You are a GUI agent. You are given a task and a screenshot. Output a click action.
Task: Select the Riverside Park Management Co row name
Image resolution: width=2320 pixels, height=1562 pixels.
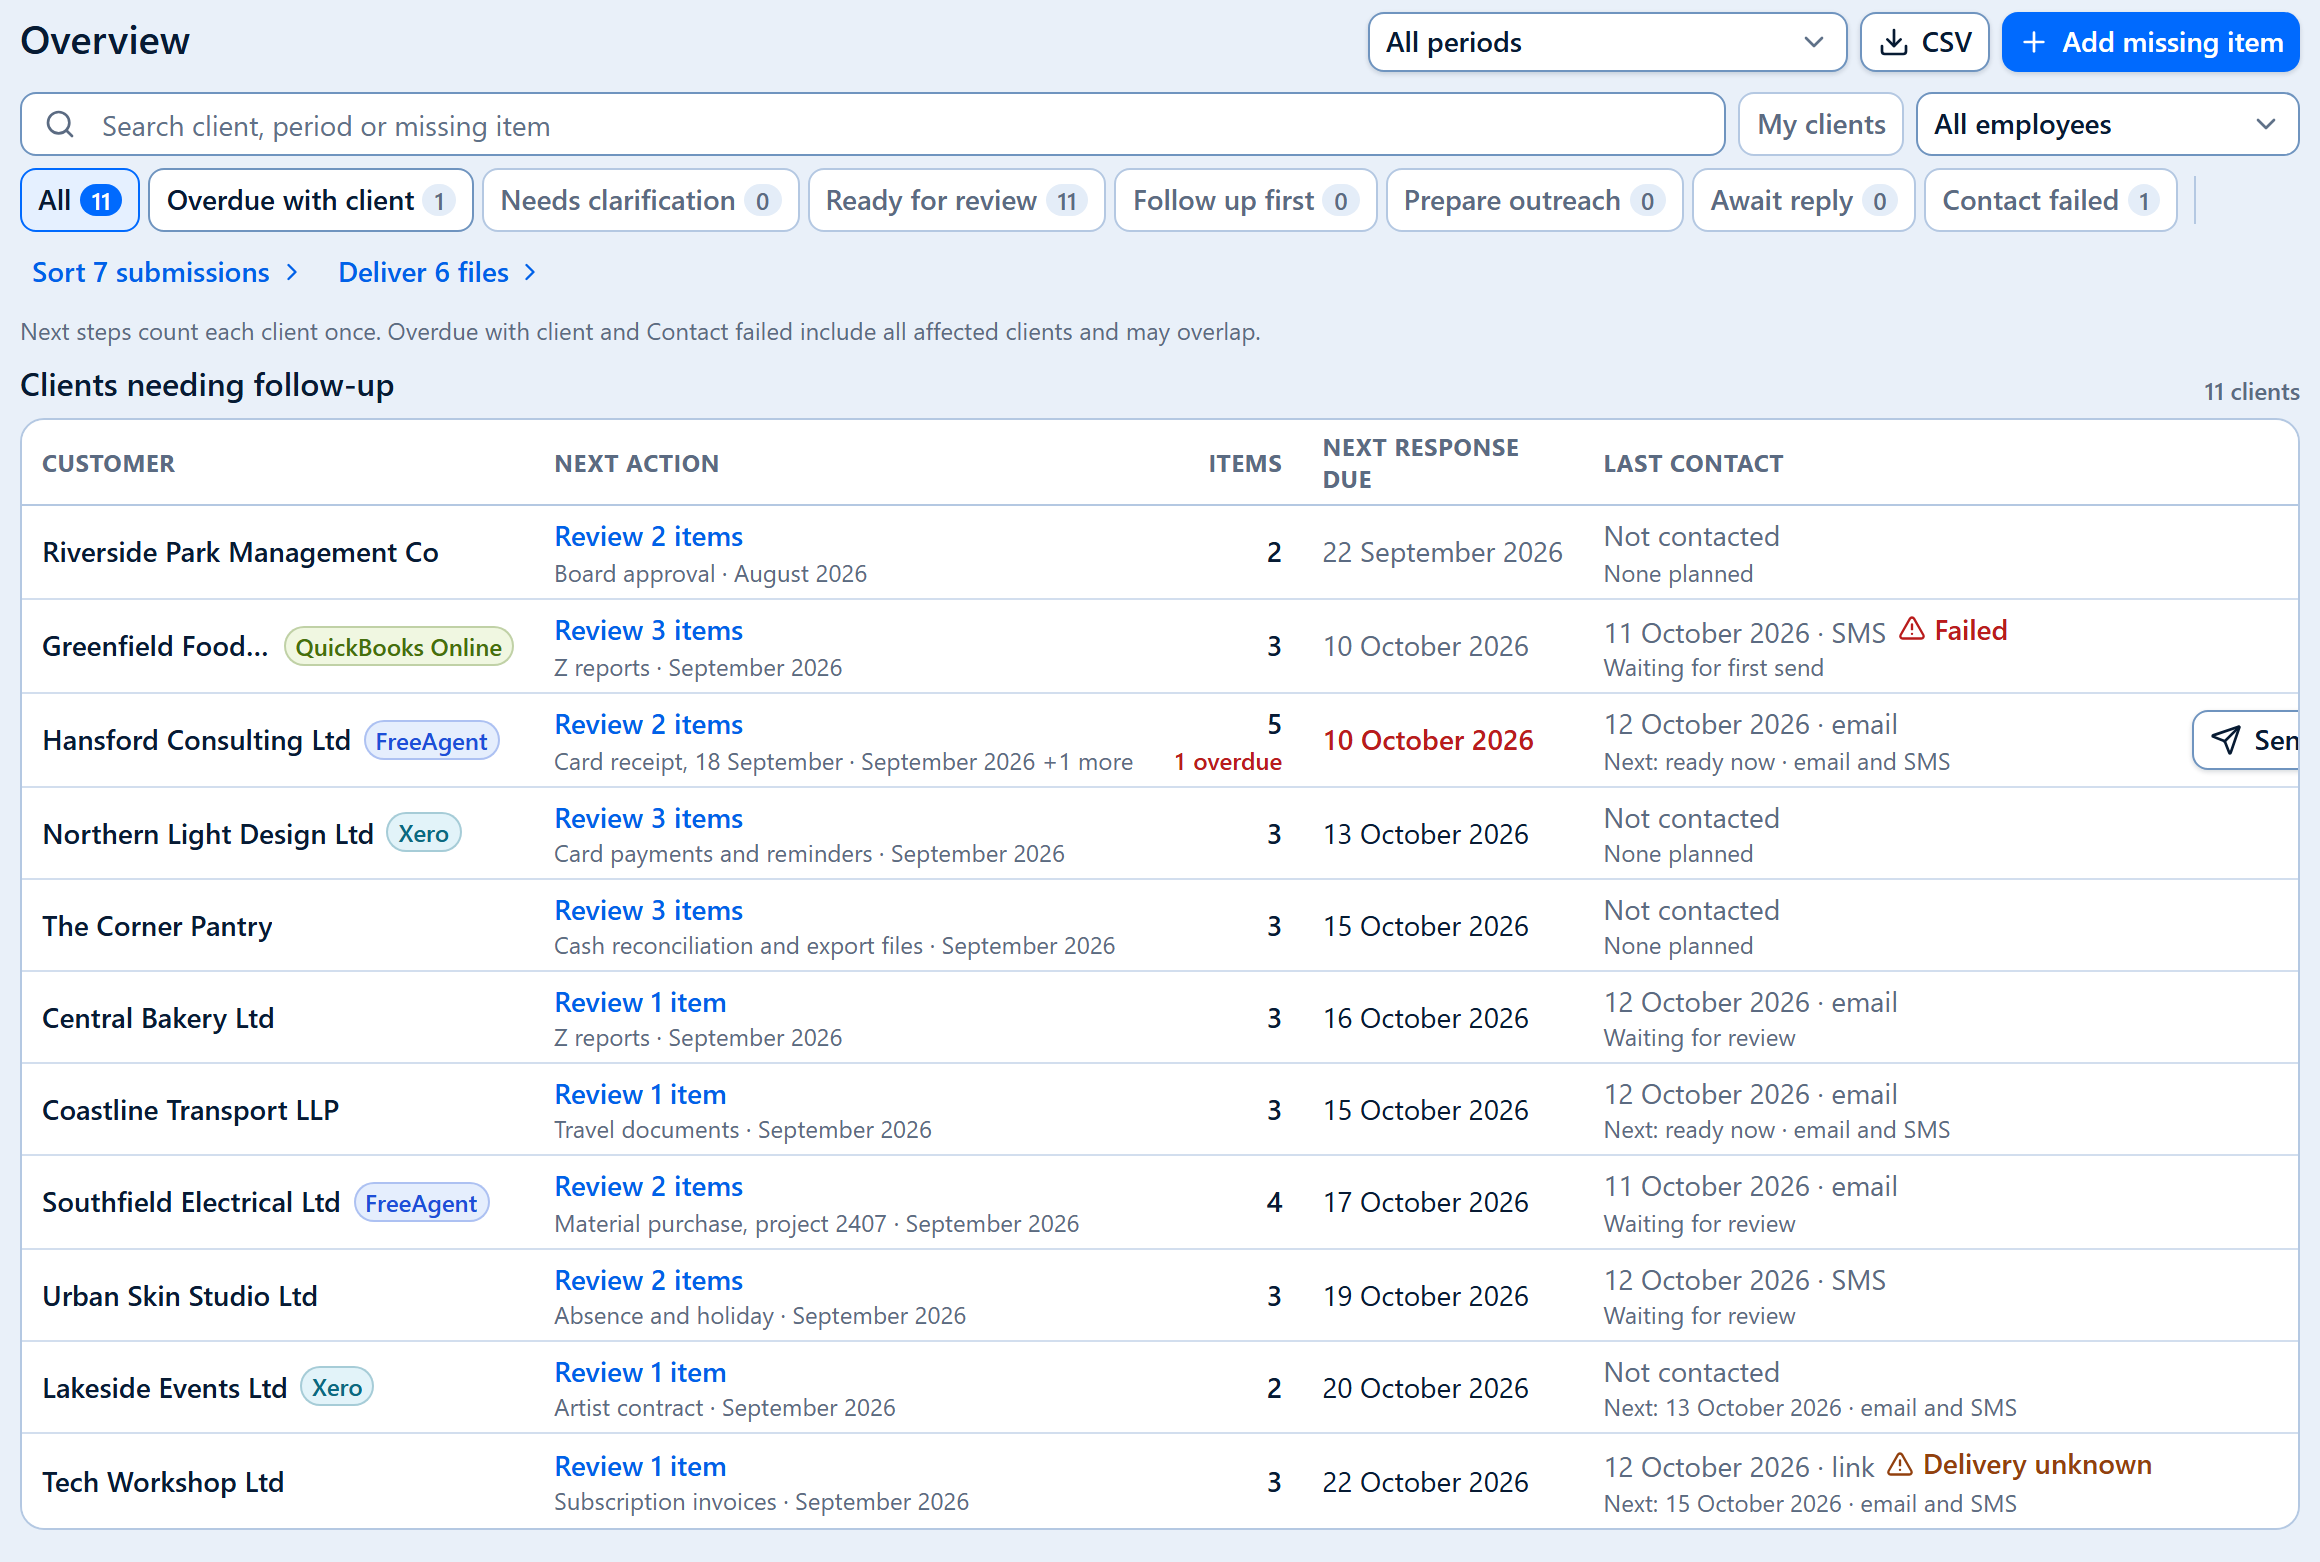point(240,552)
